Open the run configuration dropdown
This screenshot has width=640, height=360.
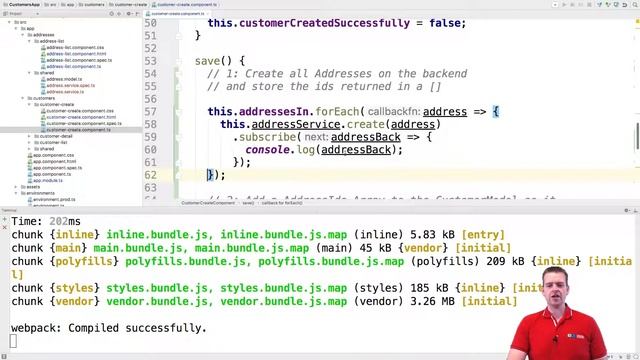[x=555, y=5]
